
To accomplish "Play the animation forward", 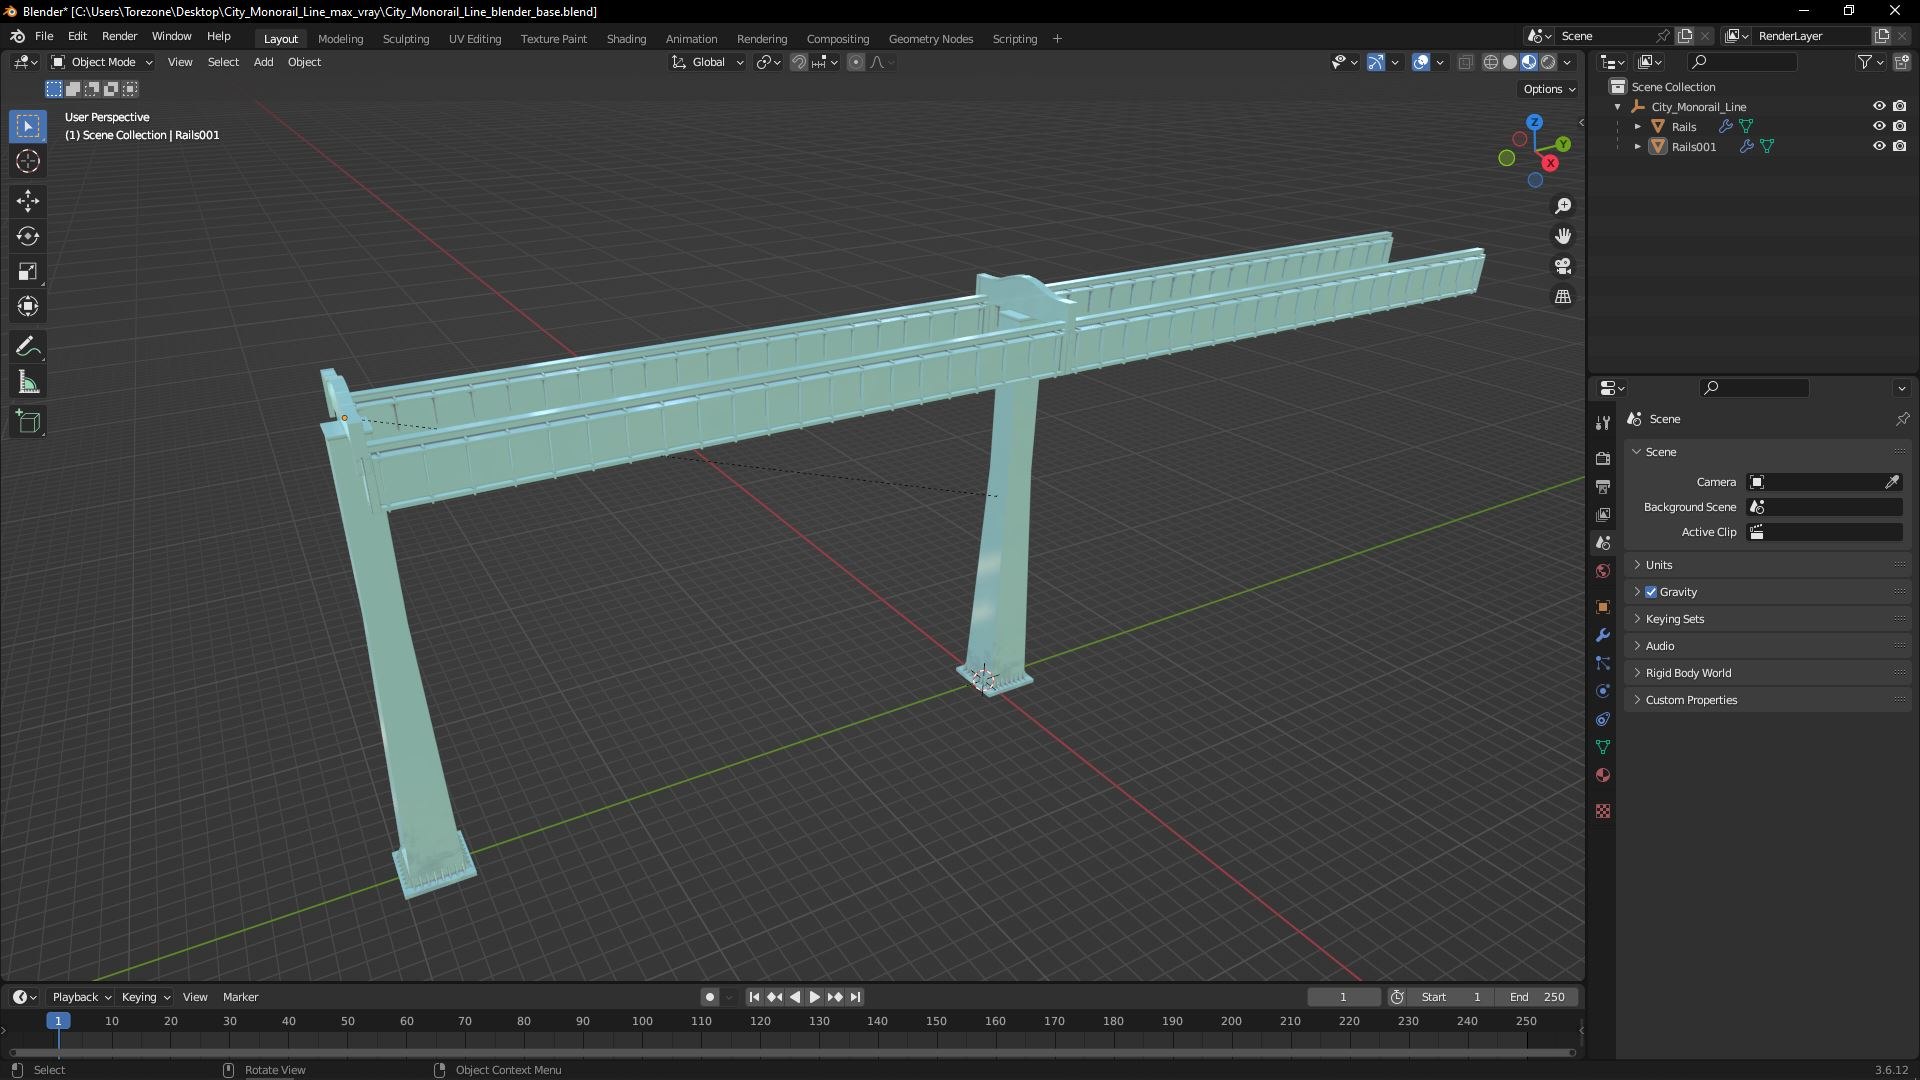I will (x=814, y=997).
